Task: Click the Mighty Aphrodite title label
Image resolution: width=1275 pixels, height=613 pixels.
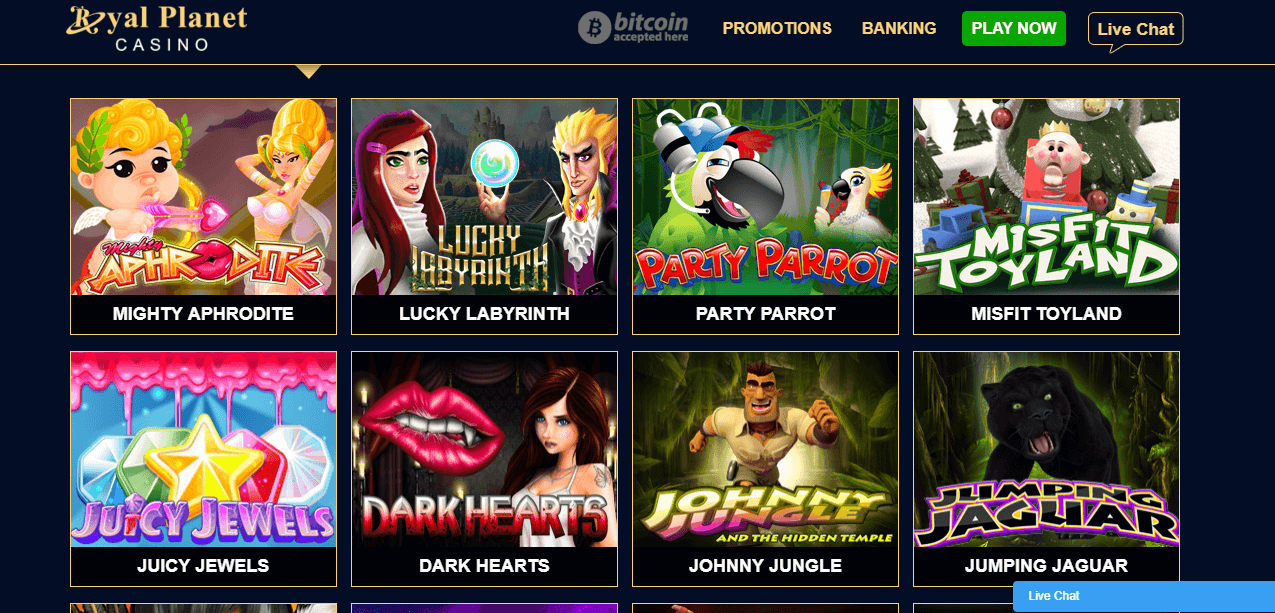Action: (203, 314)
